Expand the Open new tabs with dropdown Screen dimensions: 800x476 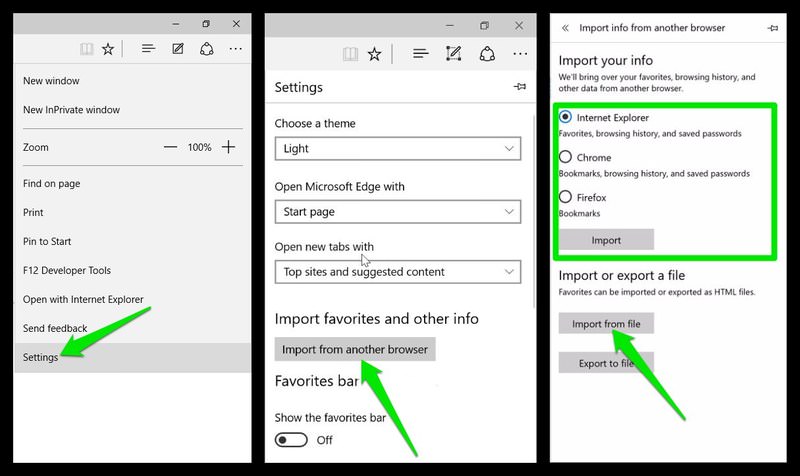click(398, 272)
